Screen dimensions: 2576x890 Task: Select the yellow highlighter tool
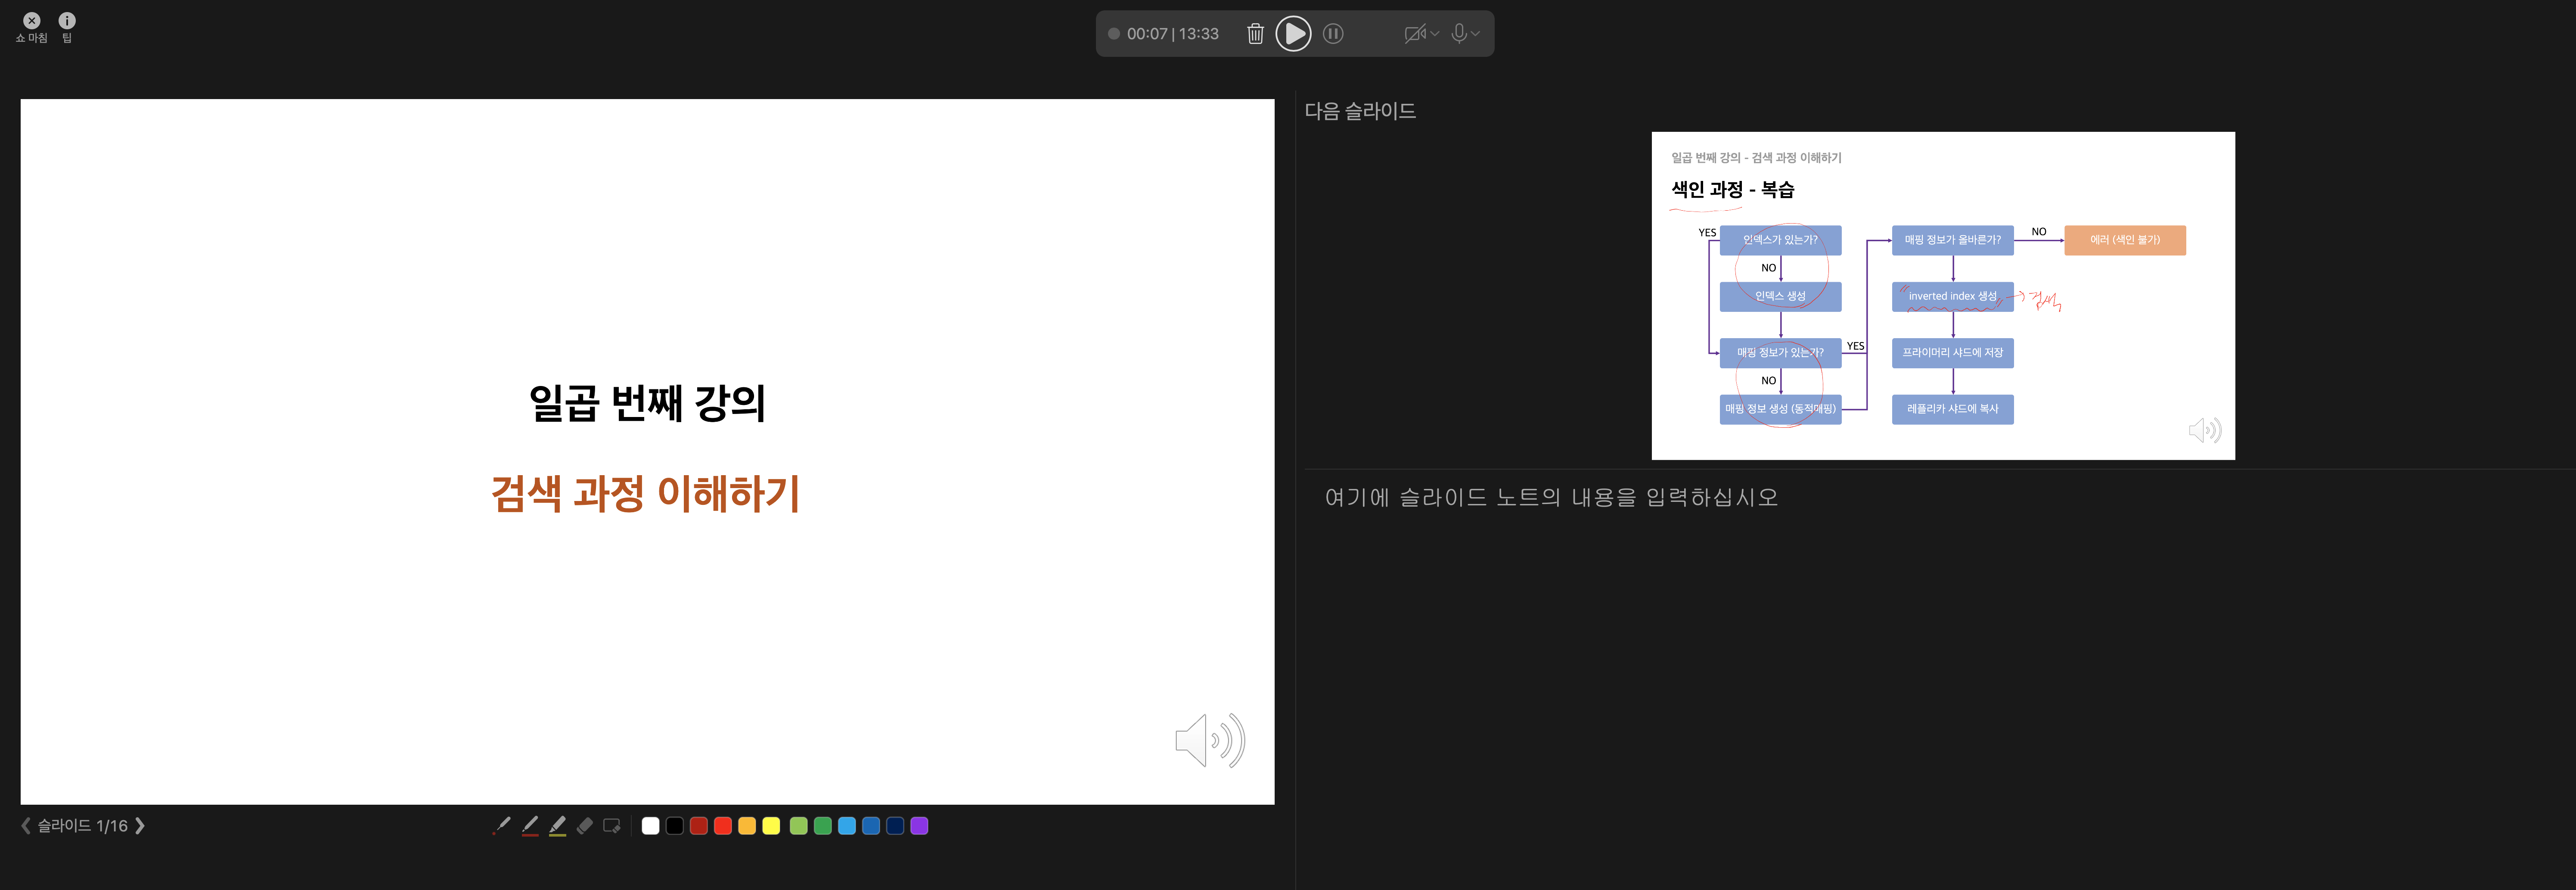(558, 825)
